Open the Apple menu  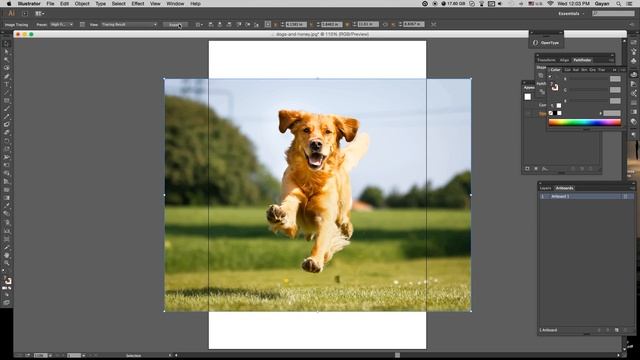9,4
